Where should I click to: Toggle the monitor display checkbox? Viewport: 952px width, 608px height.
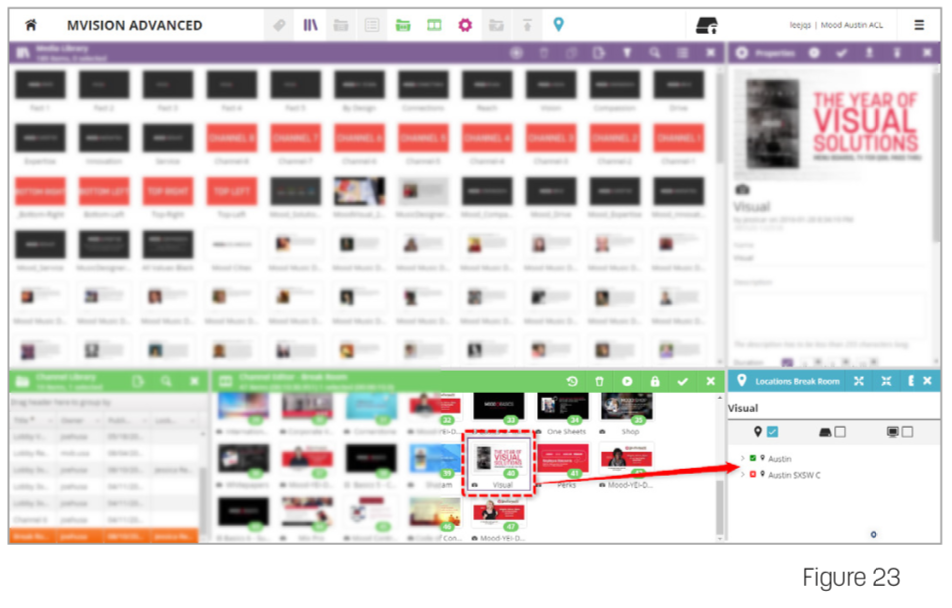tap(908, 432)
